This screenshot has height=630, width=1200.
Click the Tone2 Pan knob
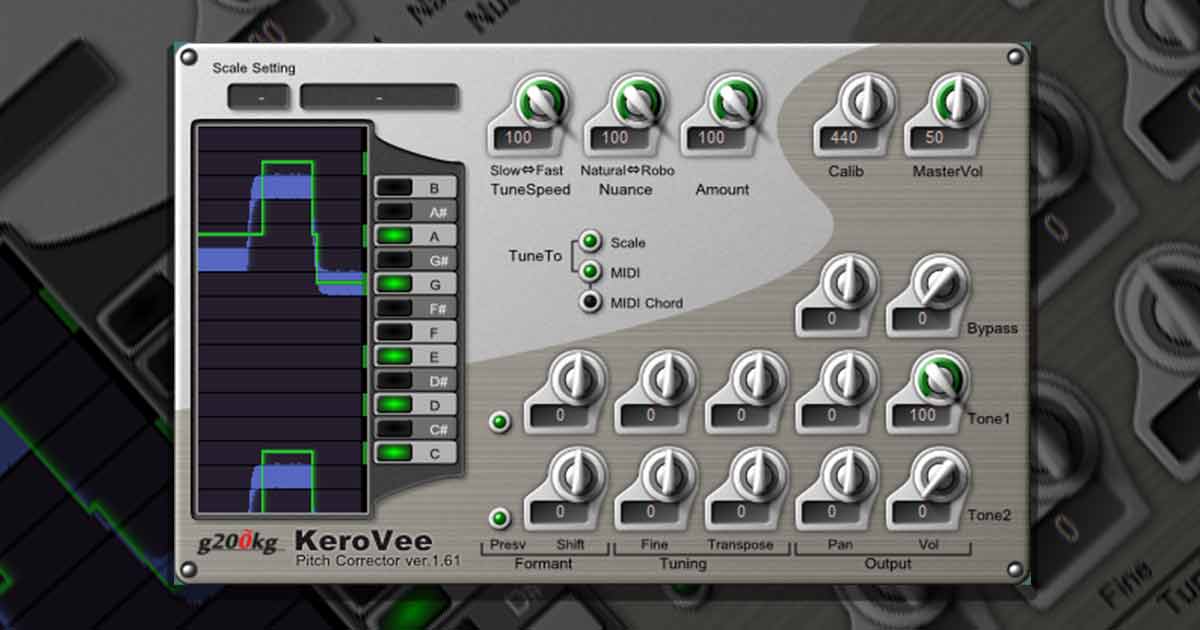pyautogui.click(x=848, y=475)
